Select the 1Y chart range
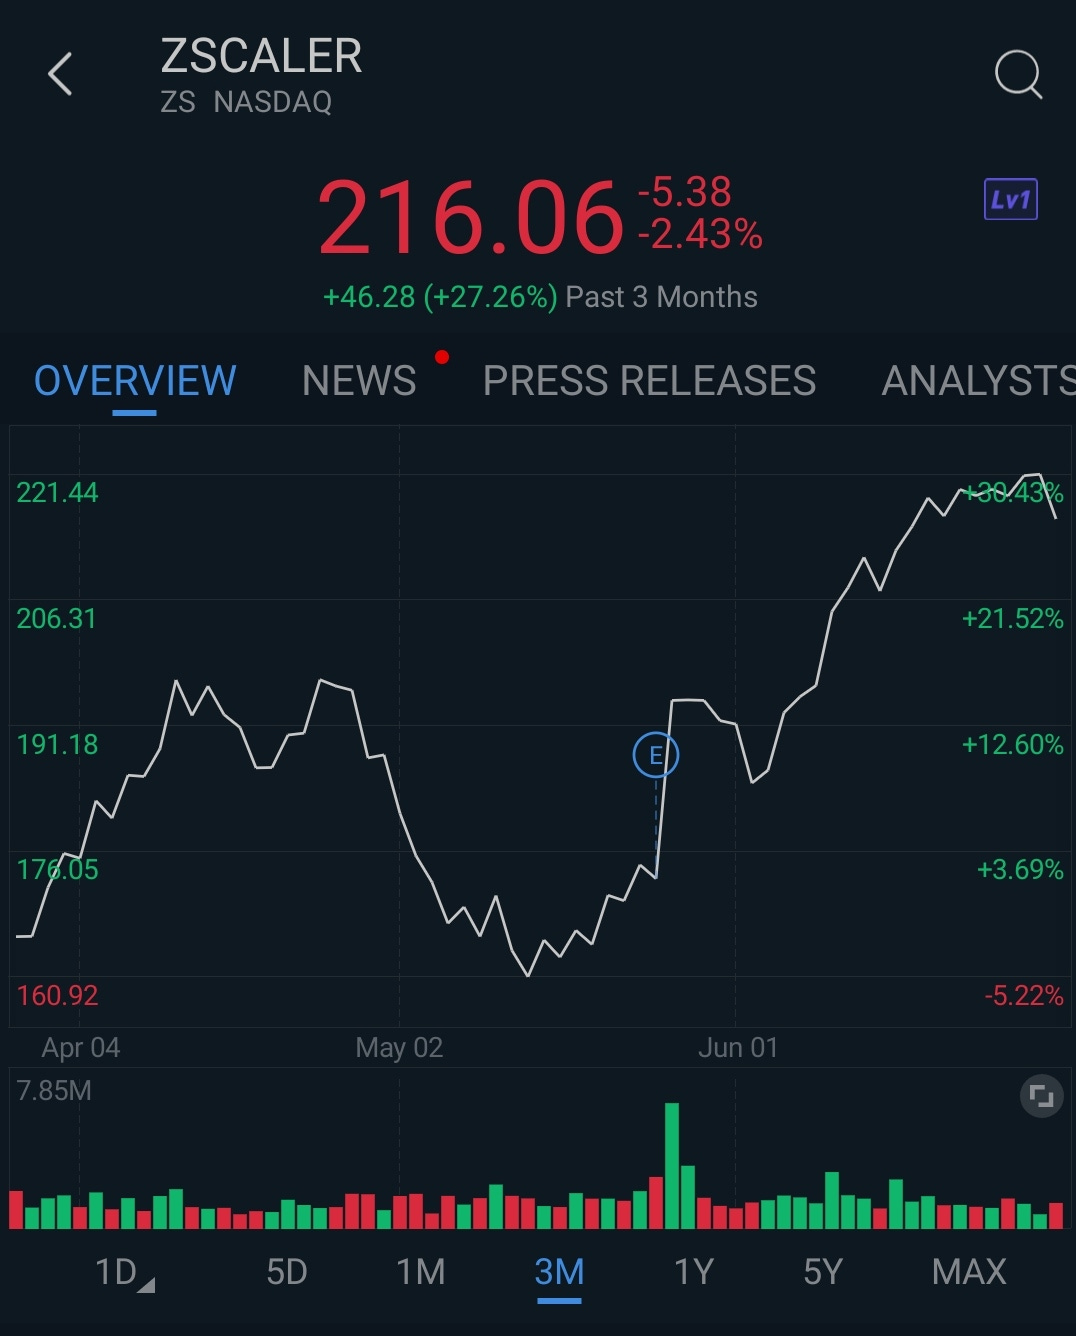The image size is (1076, 1336). point(694,1272)
